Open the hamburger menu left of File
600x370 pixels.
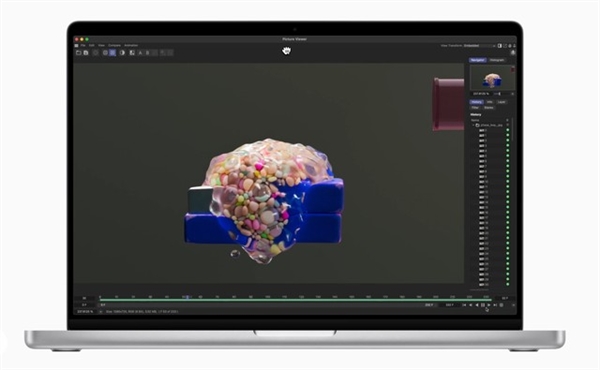[76, 46]
